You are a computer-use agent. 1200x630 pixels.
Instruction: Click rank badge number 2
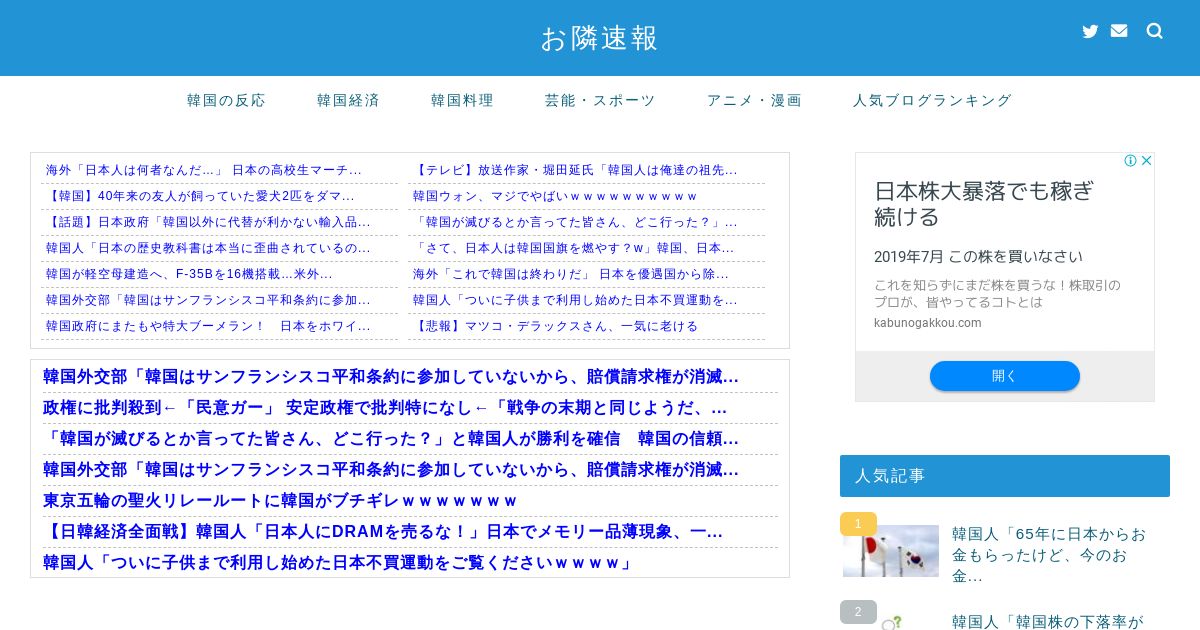coord(858,612)
